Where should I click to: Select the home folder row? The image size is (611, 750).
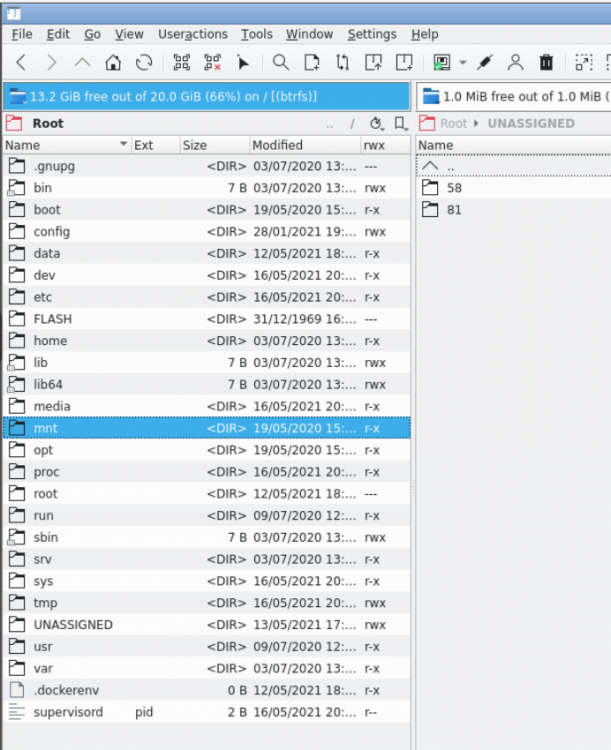[207, 341]
